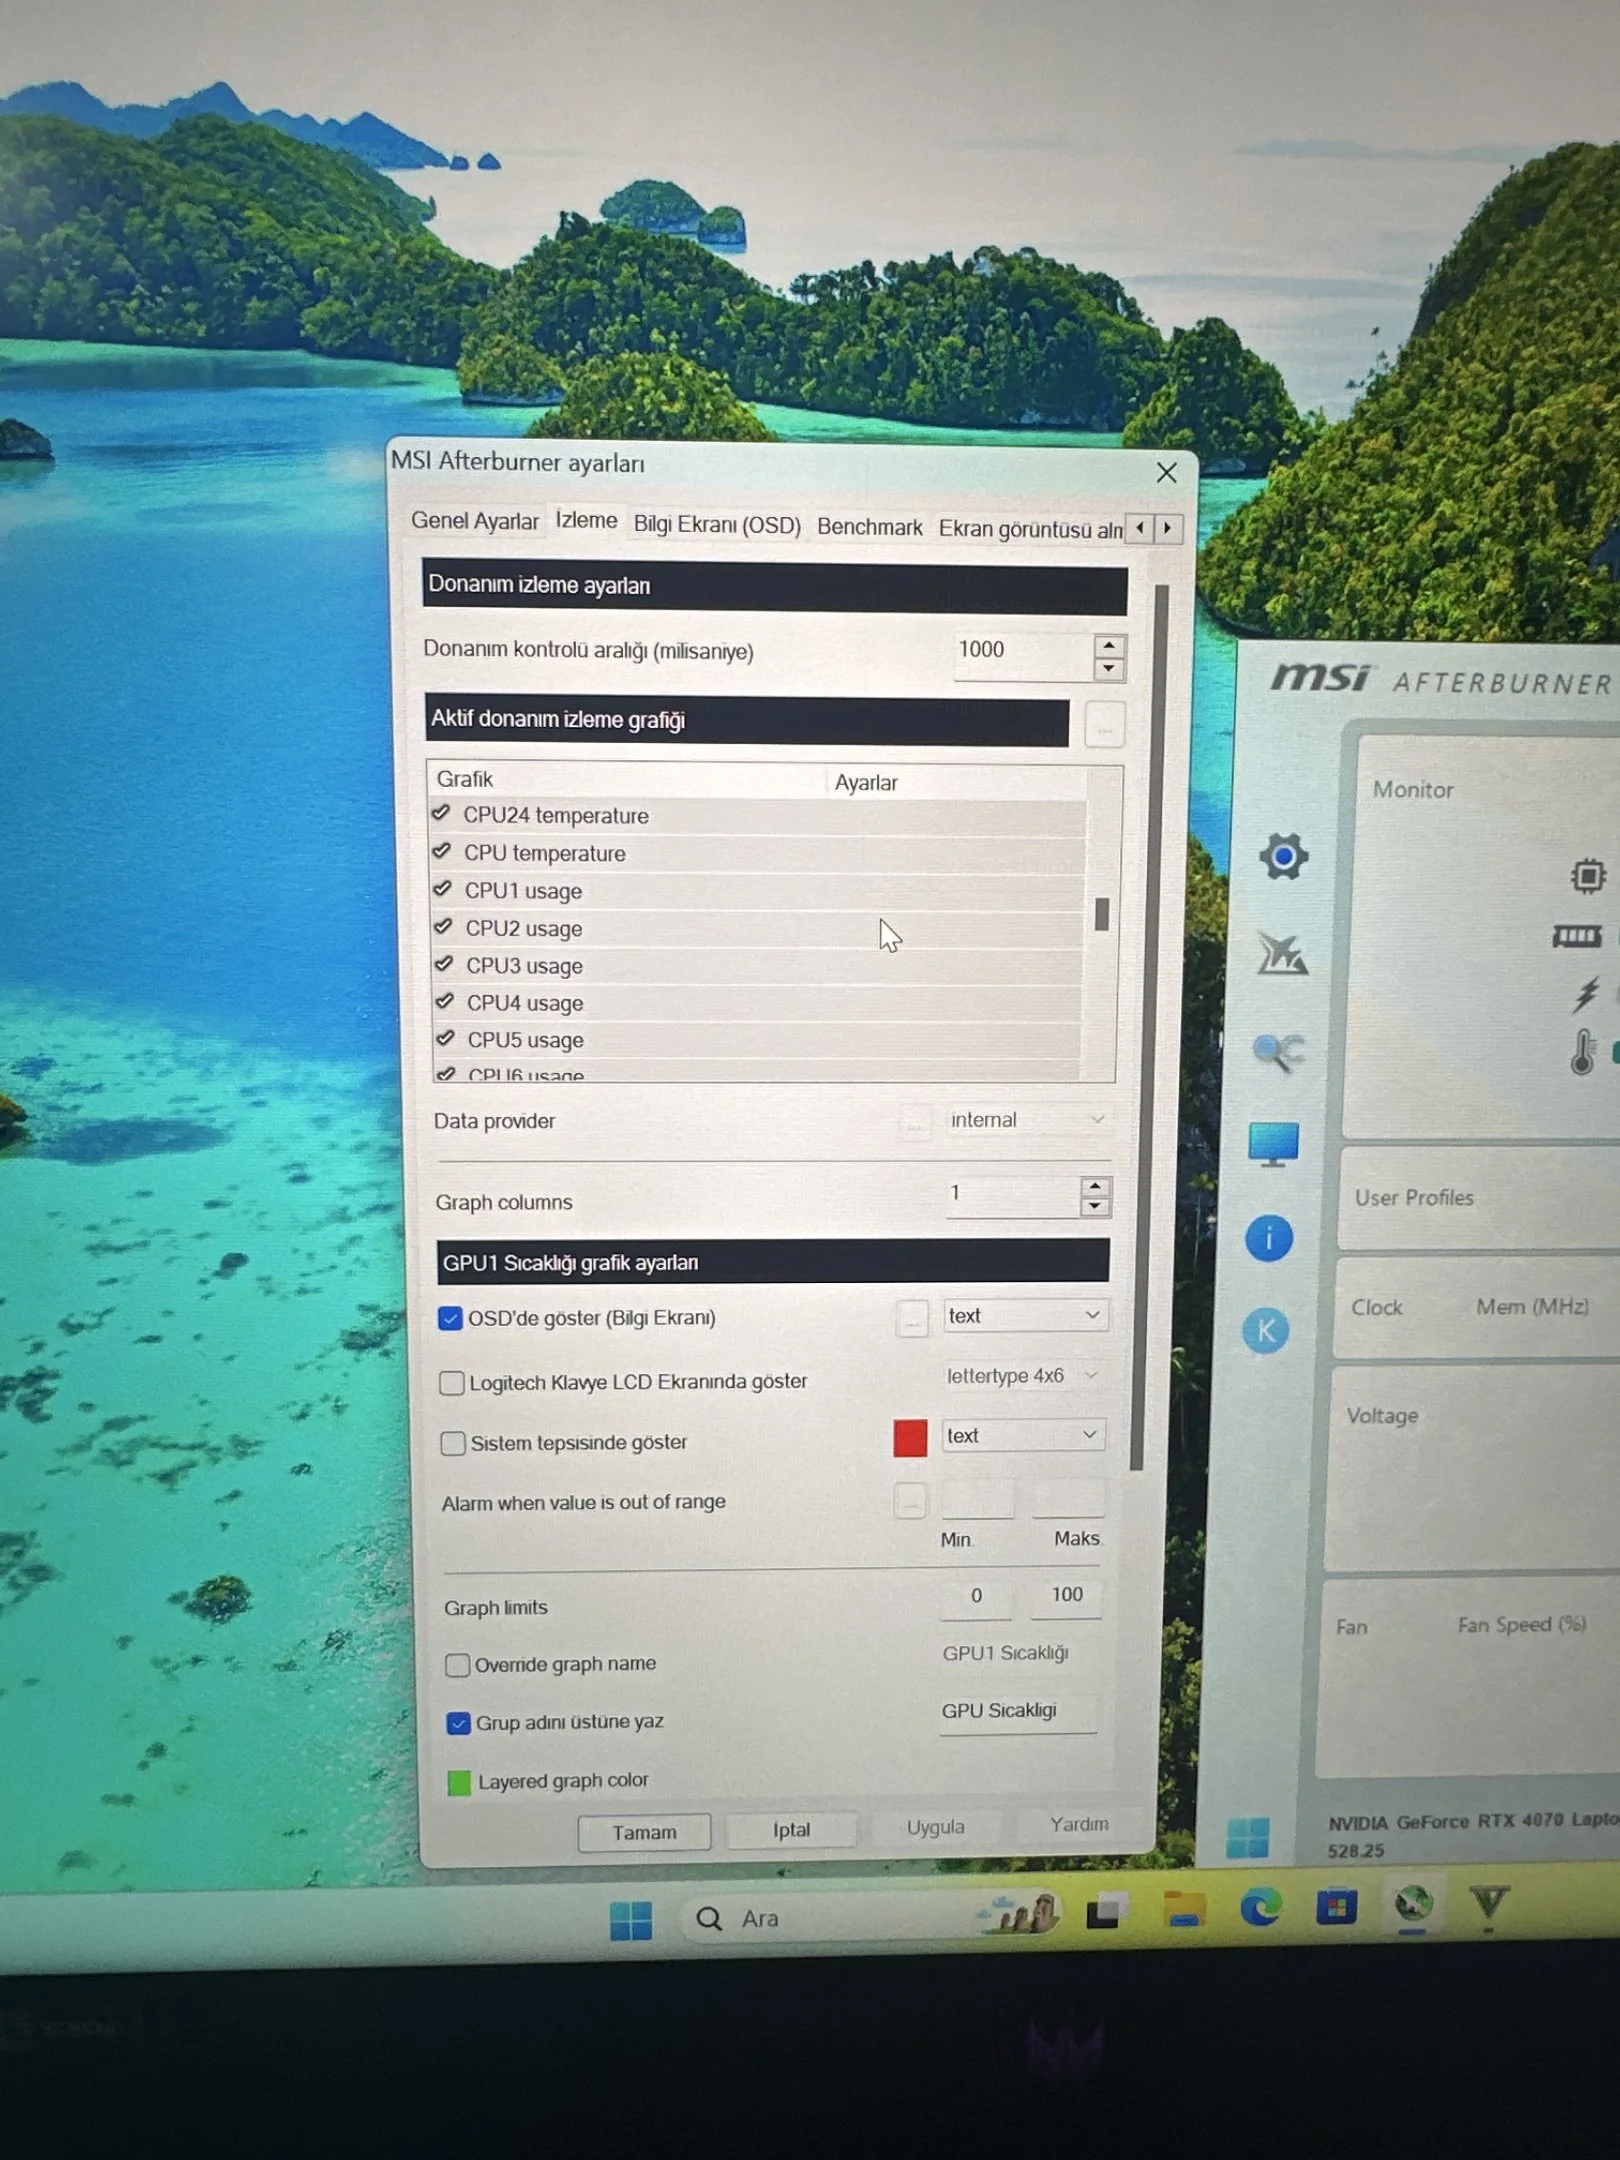Open the settings gear in MSI Afterburner sidebar
Image resolution: width=1620 pixels, height=2160 pixels.
pos(1283,856)
